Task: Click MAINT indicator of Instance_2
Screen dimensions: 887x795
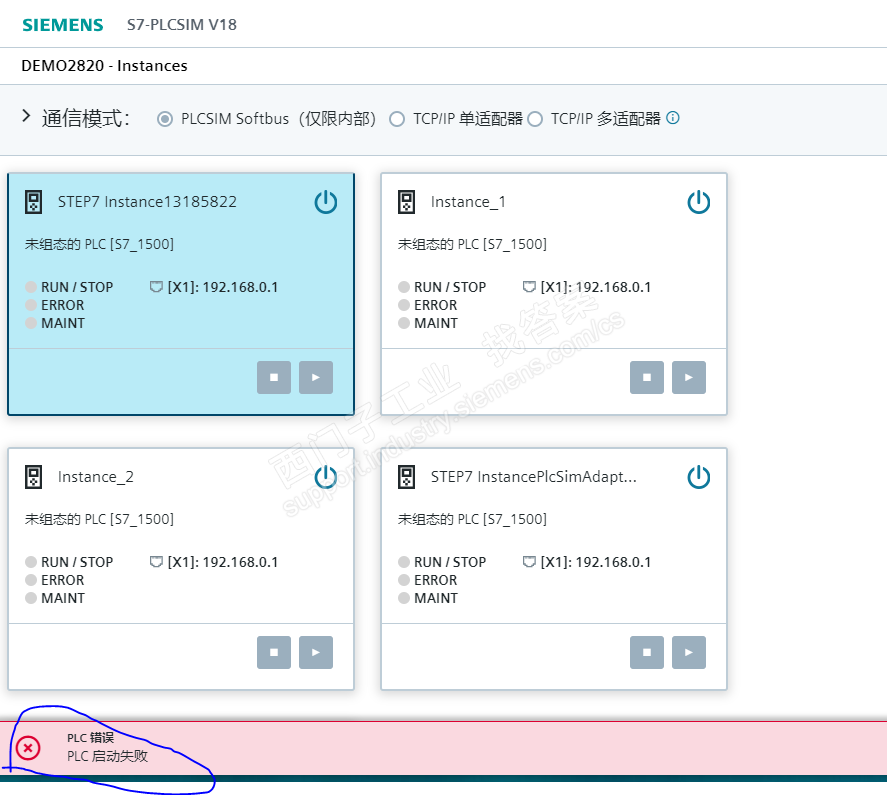Action: (x=31, y=598)
